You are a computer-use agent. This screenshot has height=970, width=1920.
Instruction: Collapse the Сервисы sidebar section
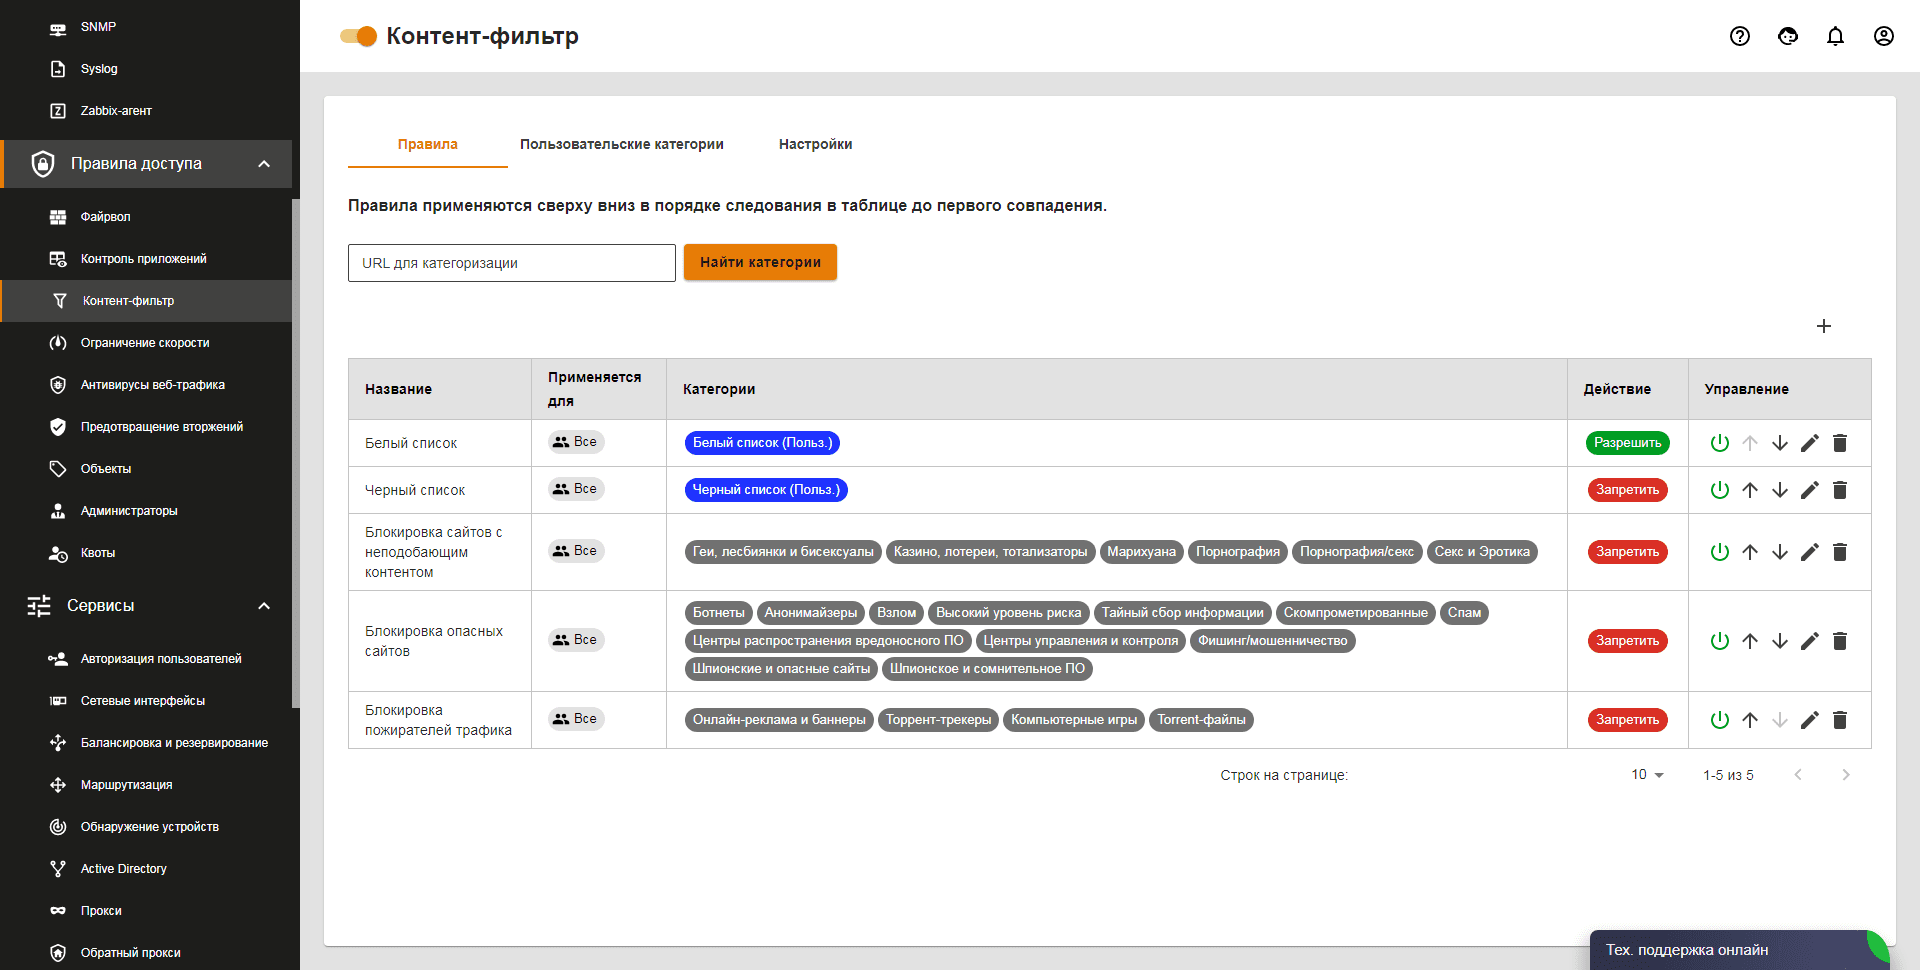tap(264, 606)
